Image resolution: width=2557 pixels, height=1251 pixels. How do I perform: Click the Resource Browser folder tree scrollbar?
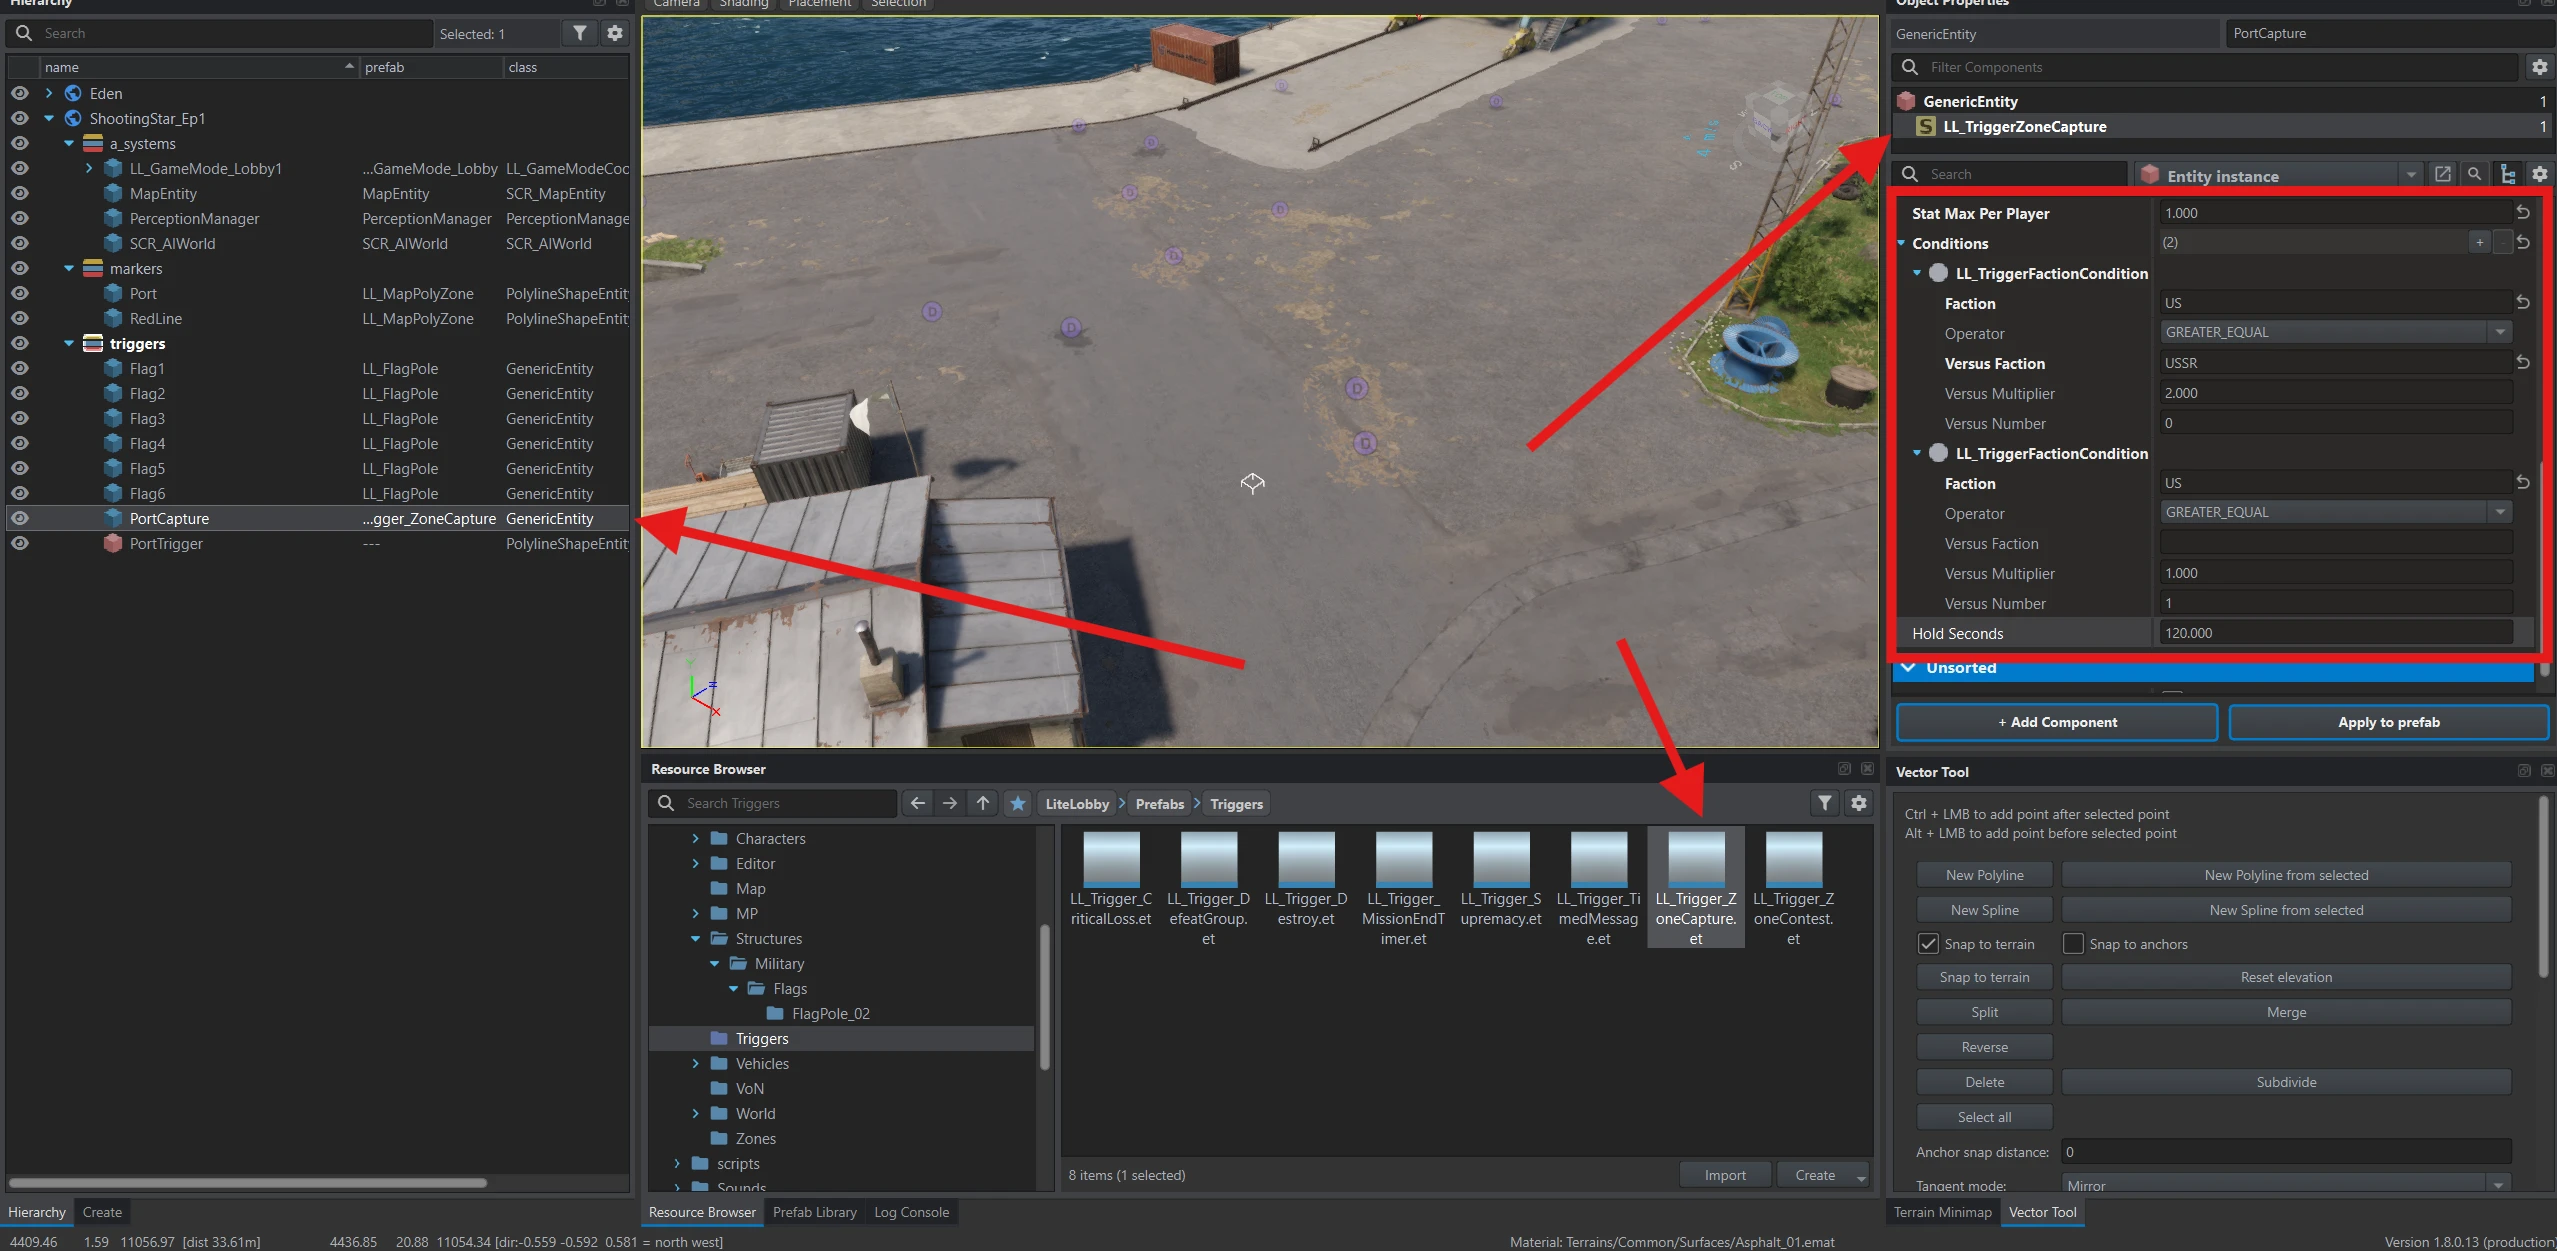(x=1045, y=998)
